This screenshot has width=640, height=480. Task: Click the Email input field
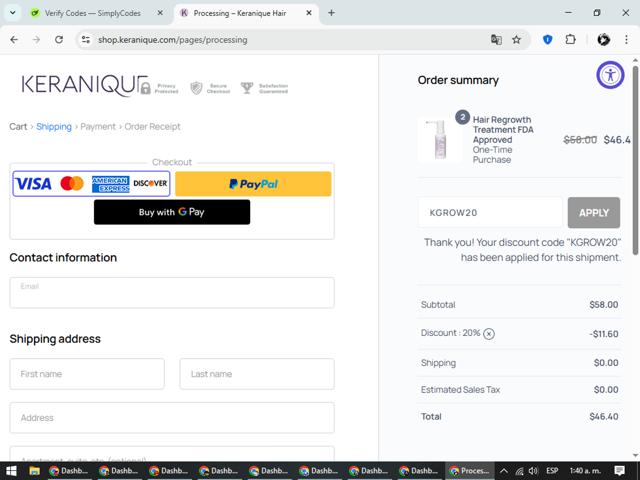(x=172, y=293)
